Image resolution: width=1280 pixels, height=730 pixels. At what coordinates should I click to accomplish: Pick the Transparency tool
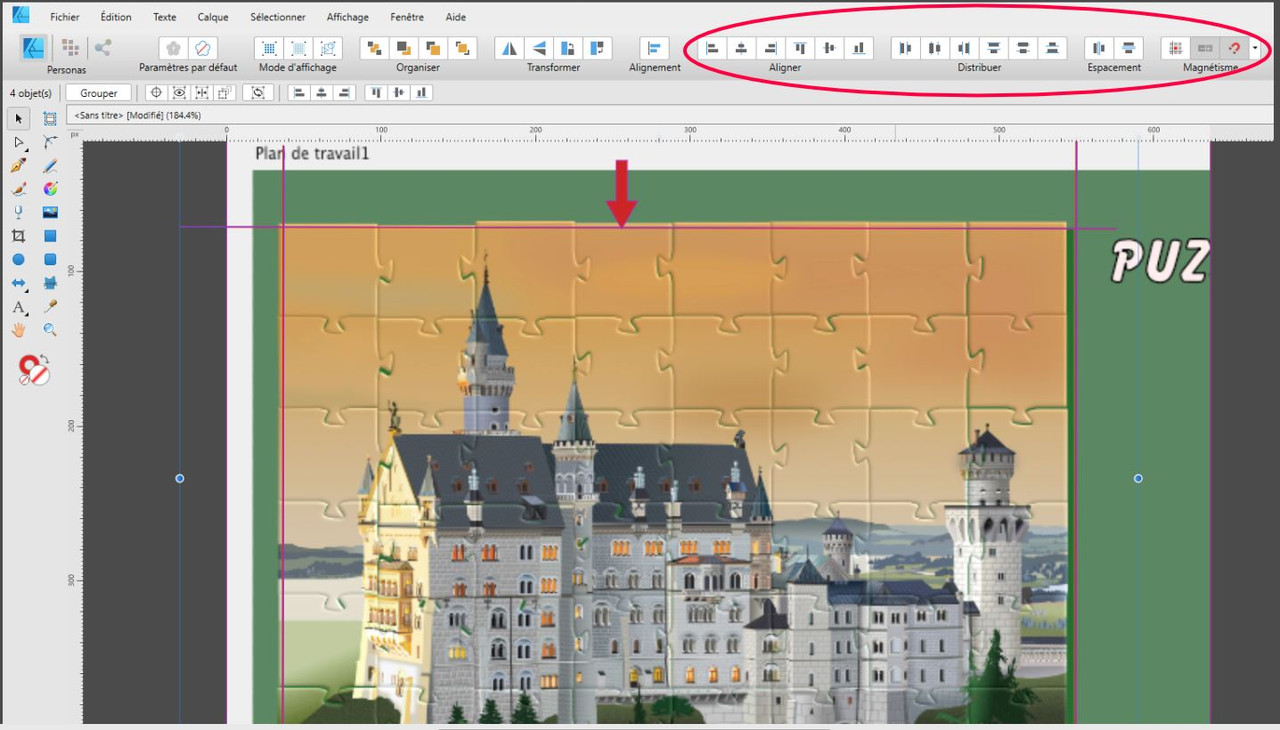(x=18, y=212)
